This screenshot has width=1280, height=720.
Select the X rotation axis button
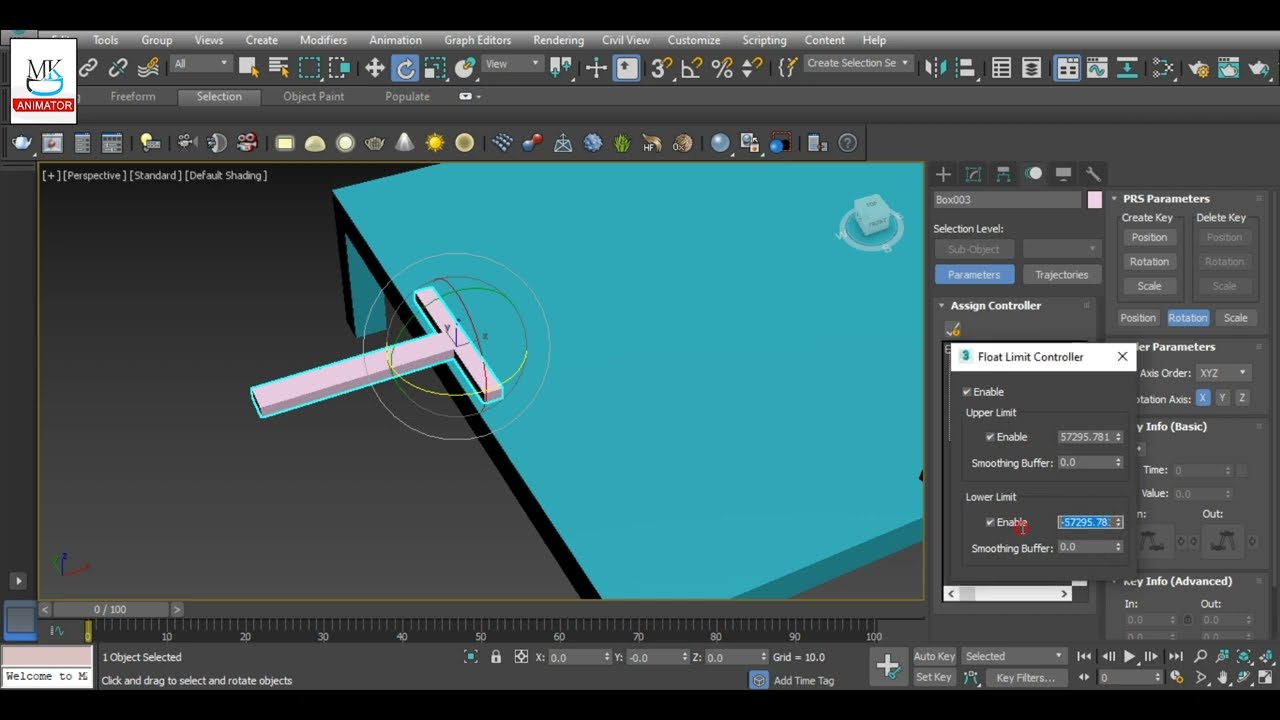coord(1203,398)
